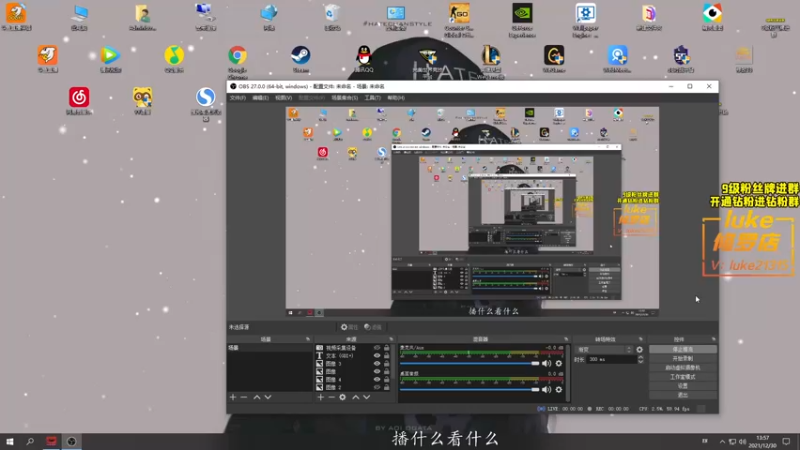The width and height of the screenshot is (800, 450).
Task: Pop out the 控件 dock panel
Action: pyautogui.click(x=713, y=339)
